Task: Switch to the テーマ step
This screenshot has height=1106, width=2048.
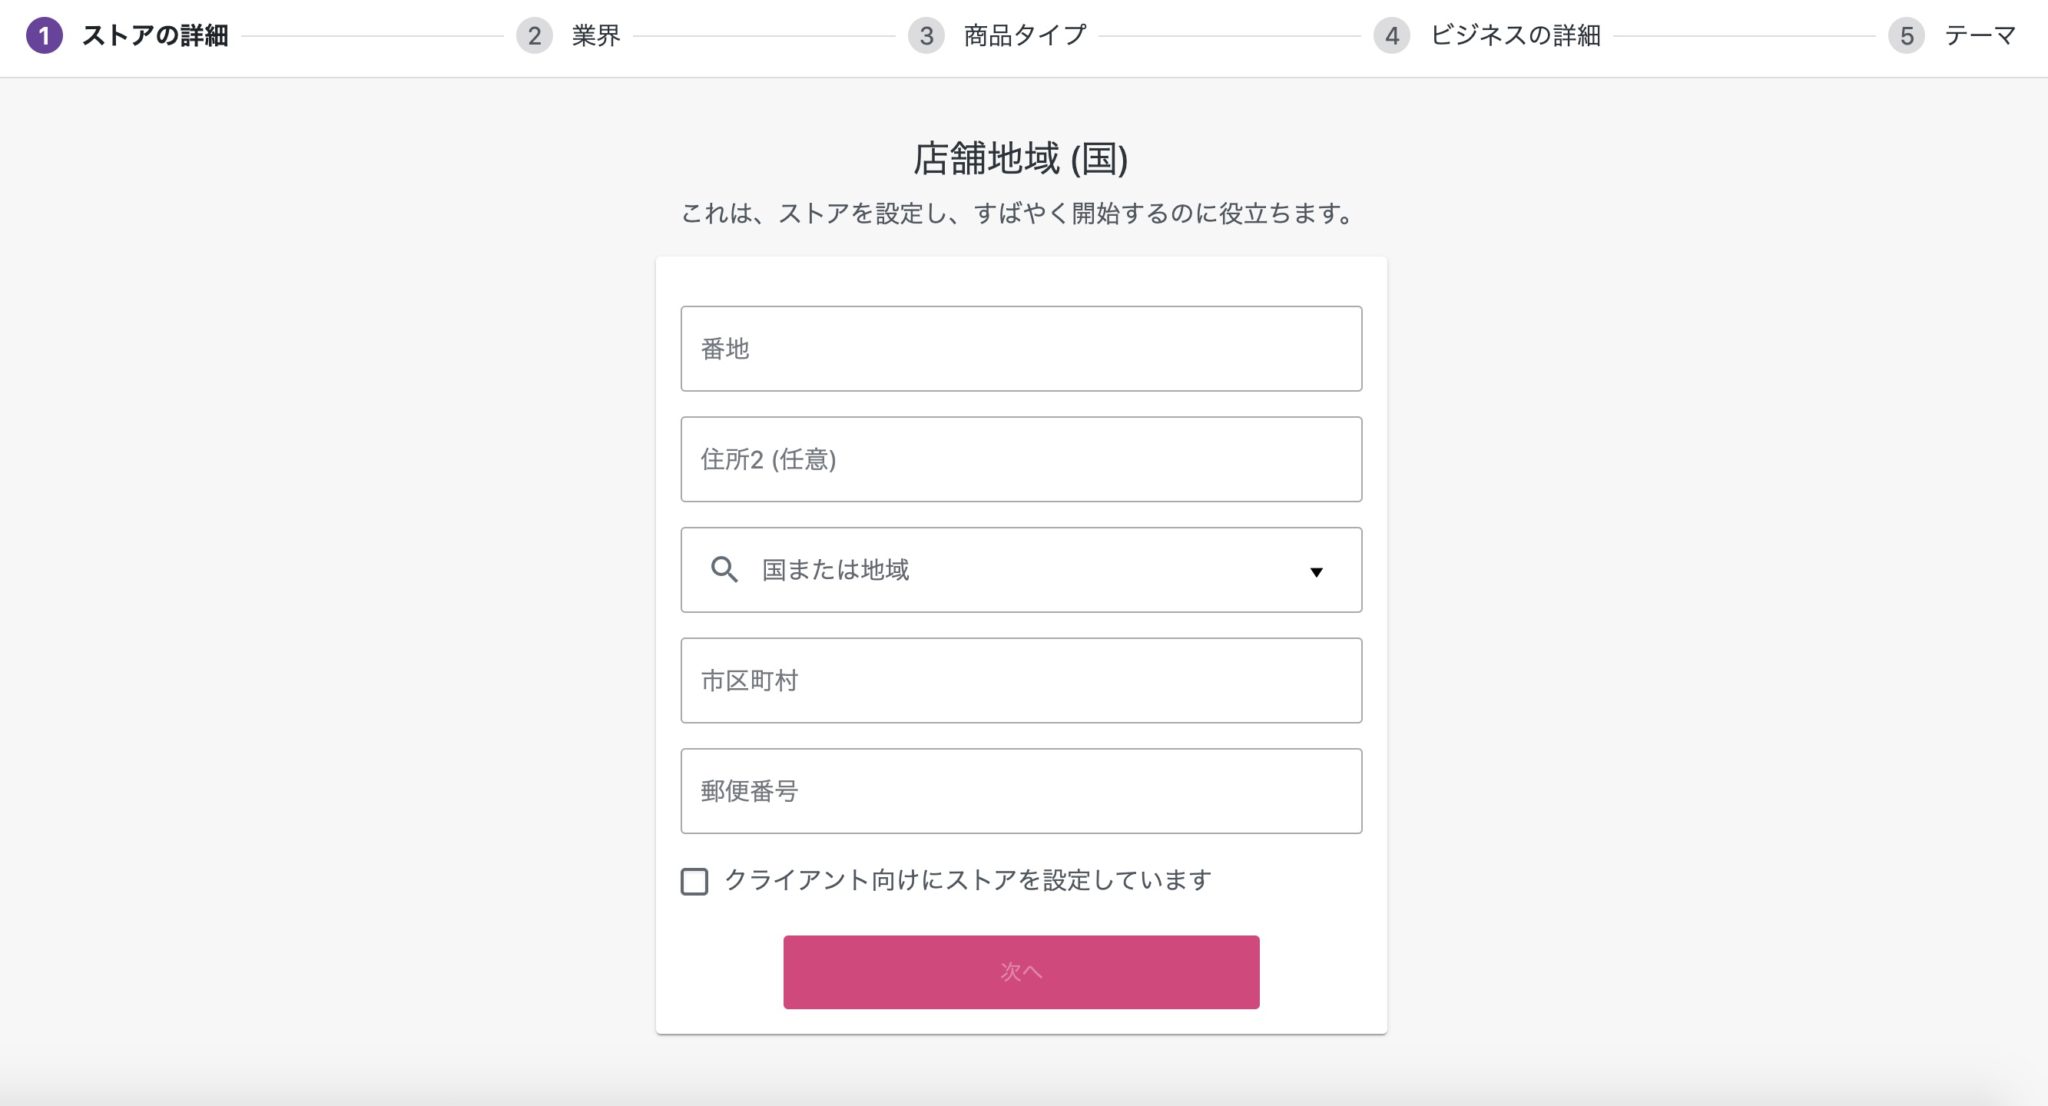Action: click(1979, 36)
